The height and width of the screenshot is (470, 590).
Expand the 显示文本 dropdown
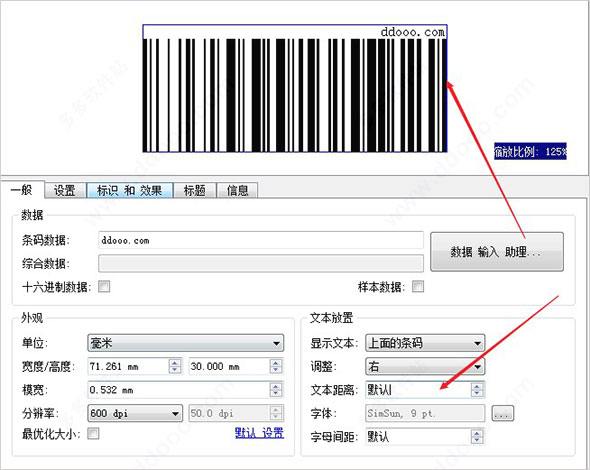[425, 343]
